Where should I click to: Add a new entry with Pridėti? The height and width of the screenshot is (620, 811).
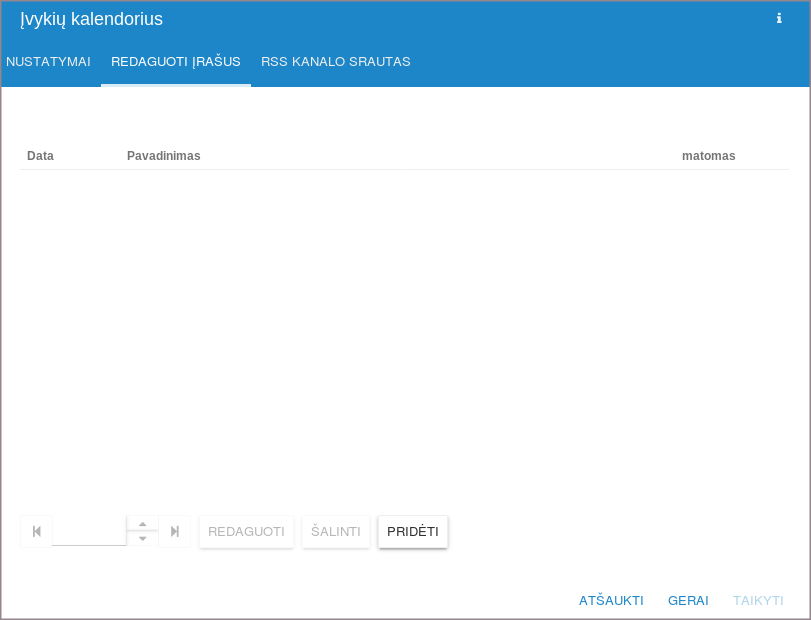coord(413,532)
